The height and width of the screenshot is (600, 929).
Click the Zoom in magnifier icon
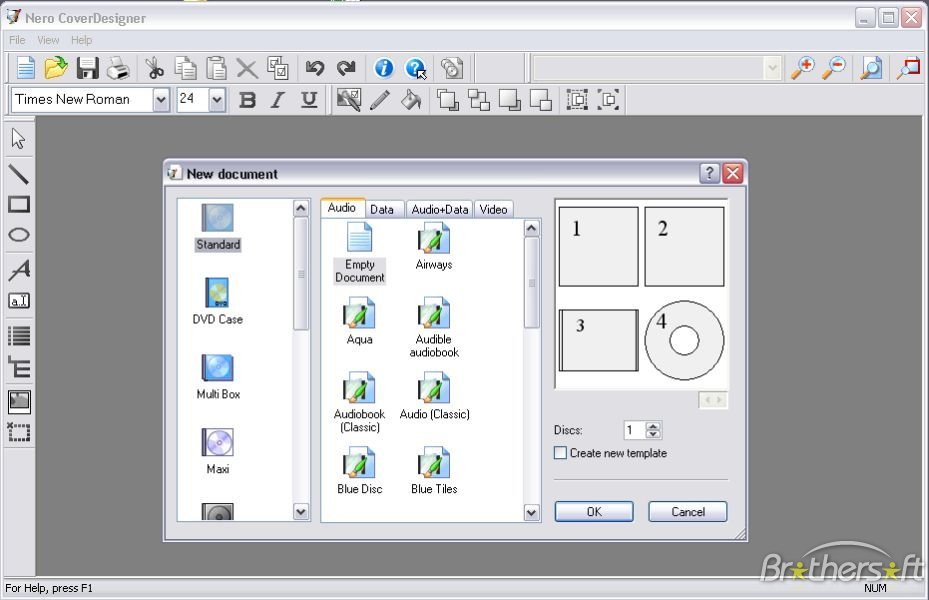pos(803,68)
